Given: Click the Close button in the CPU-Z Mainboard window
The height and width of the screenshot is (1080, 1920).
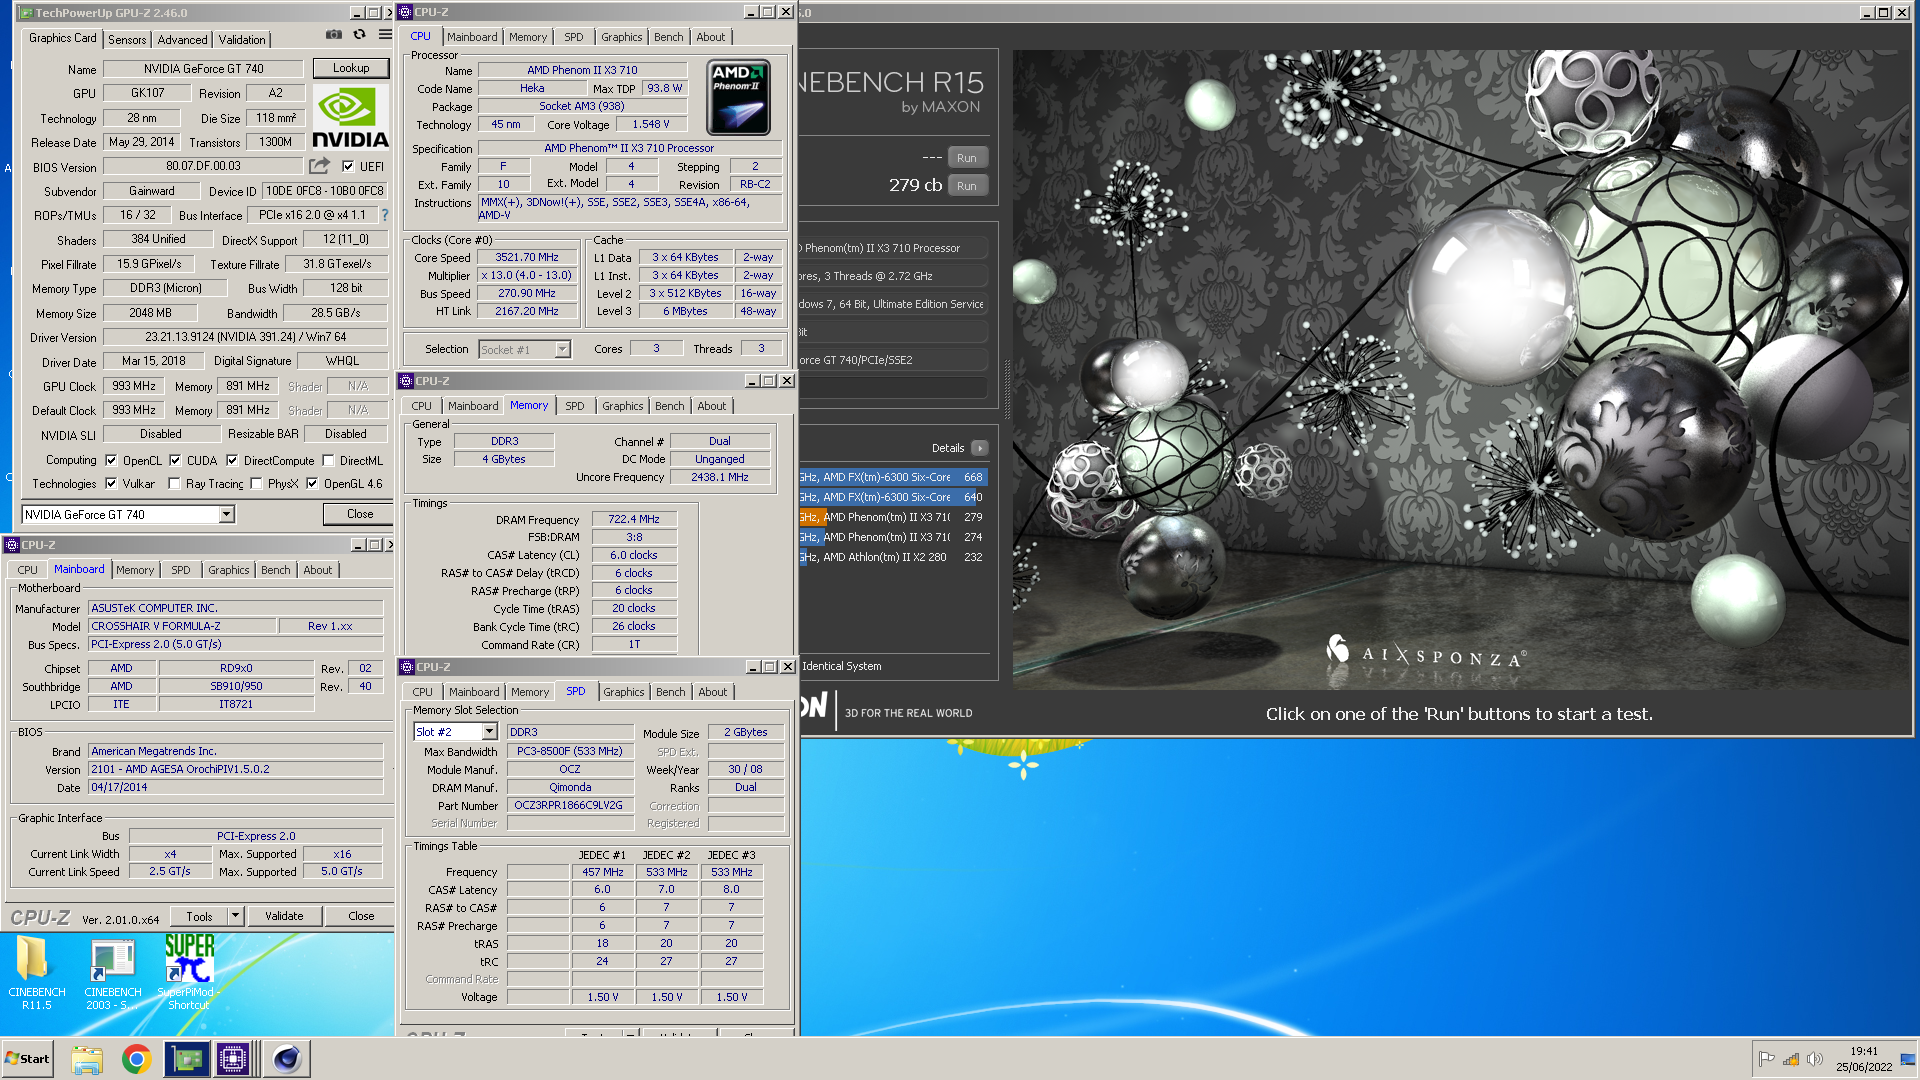Looking at the screenshot, I should pyautogui.click(x=361, y=916).
